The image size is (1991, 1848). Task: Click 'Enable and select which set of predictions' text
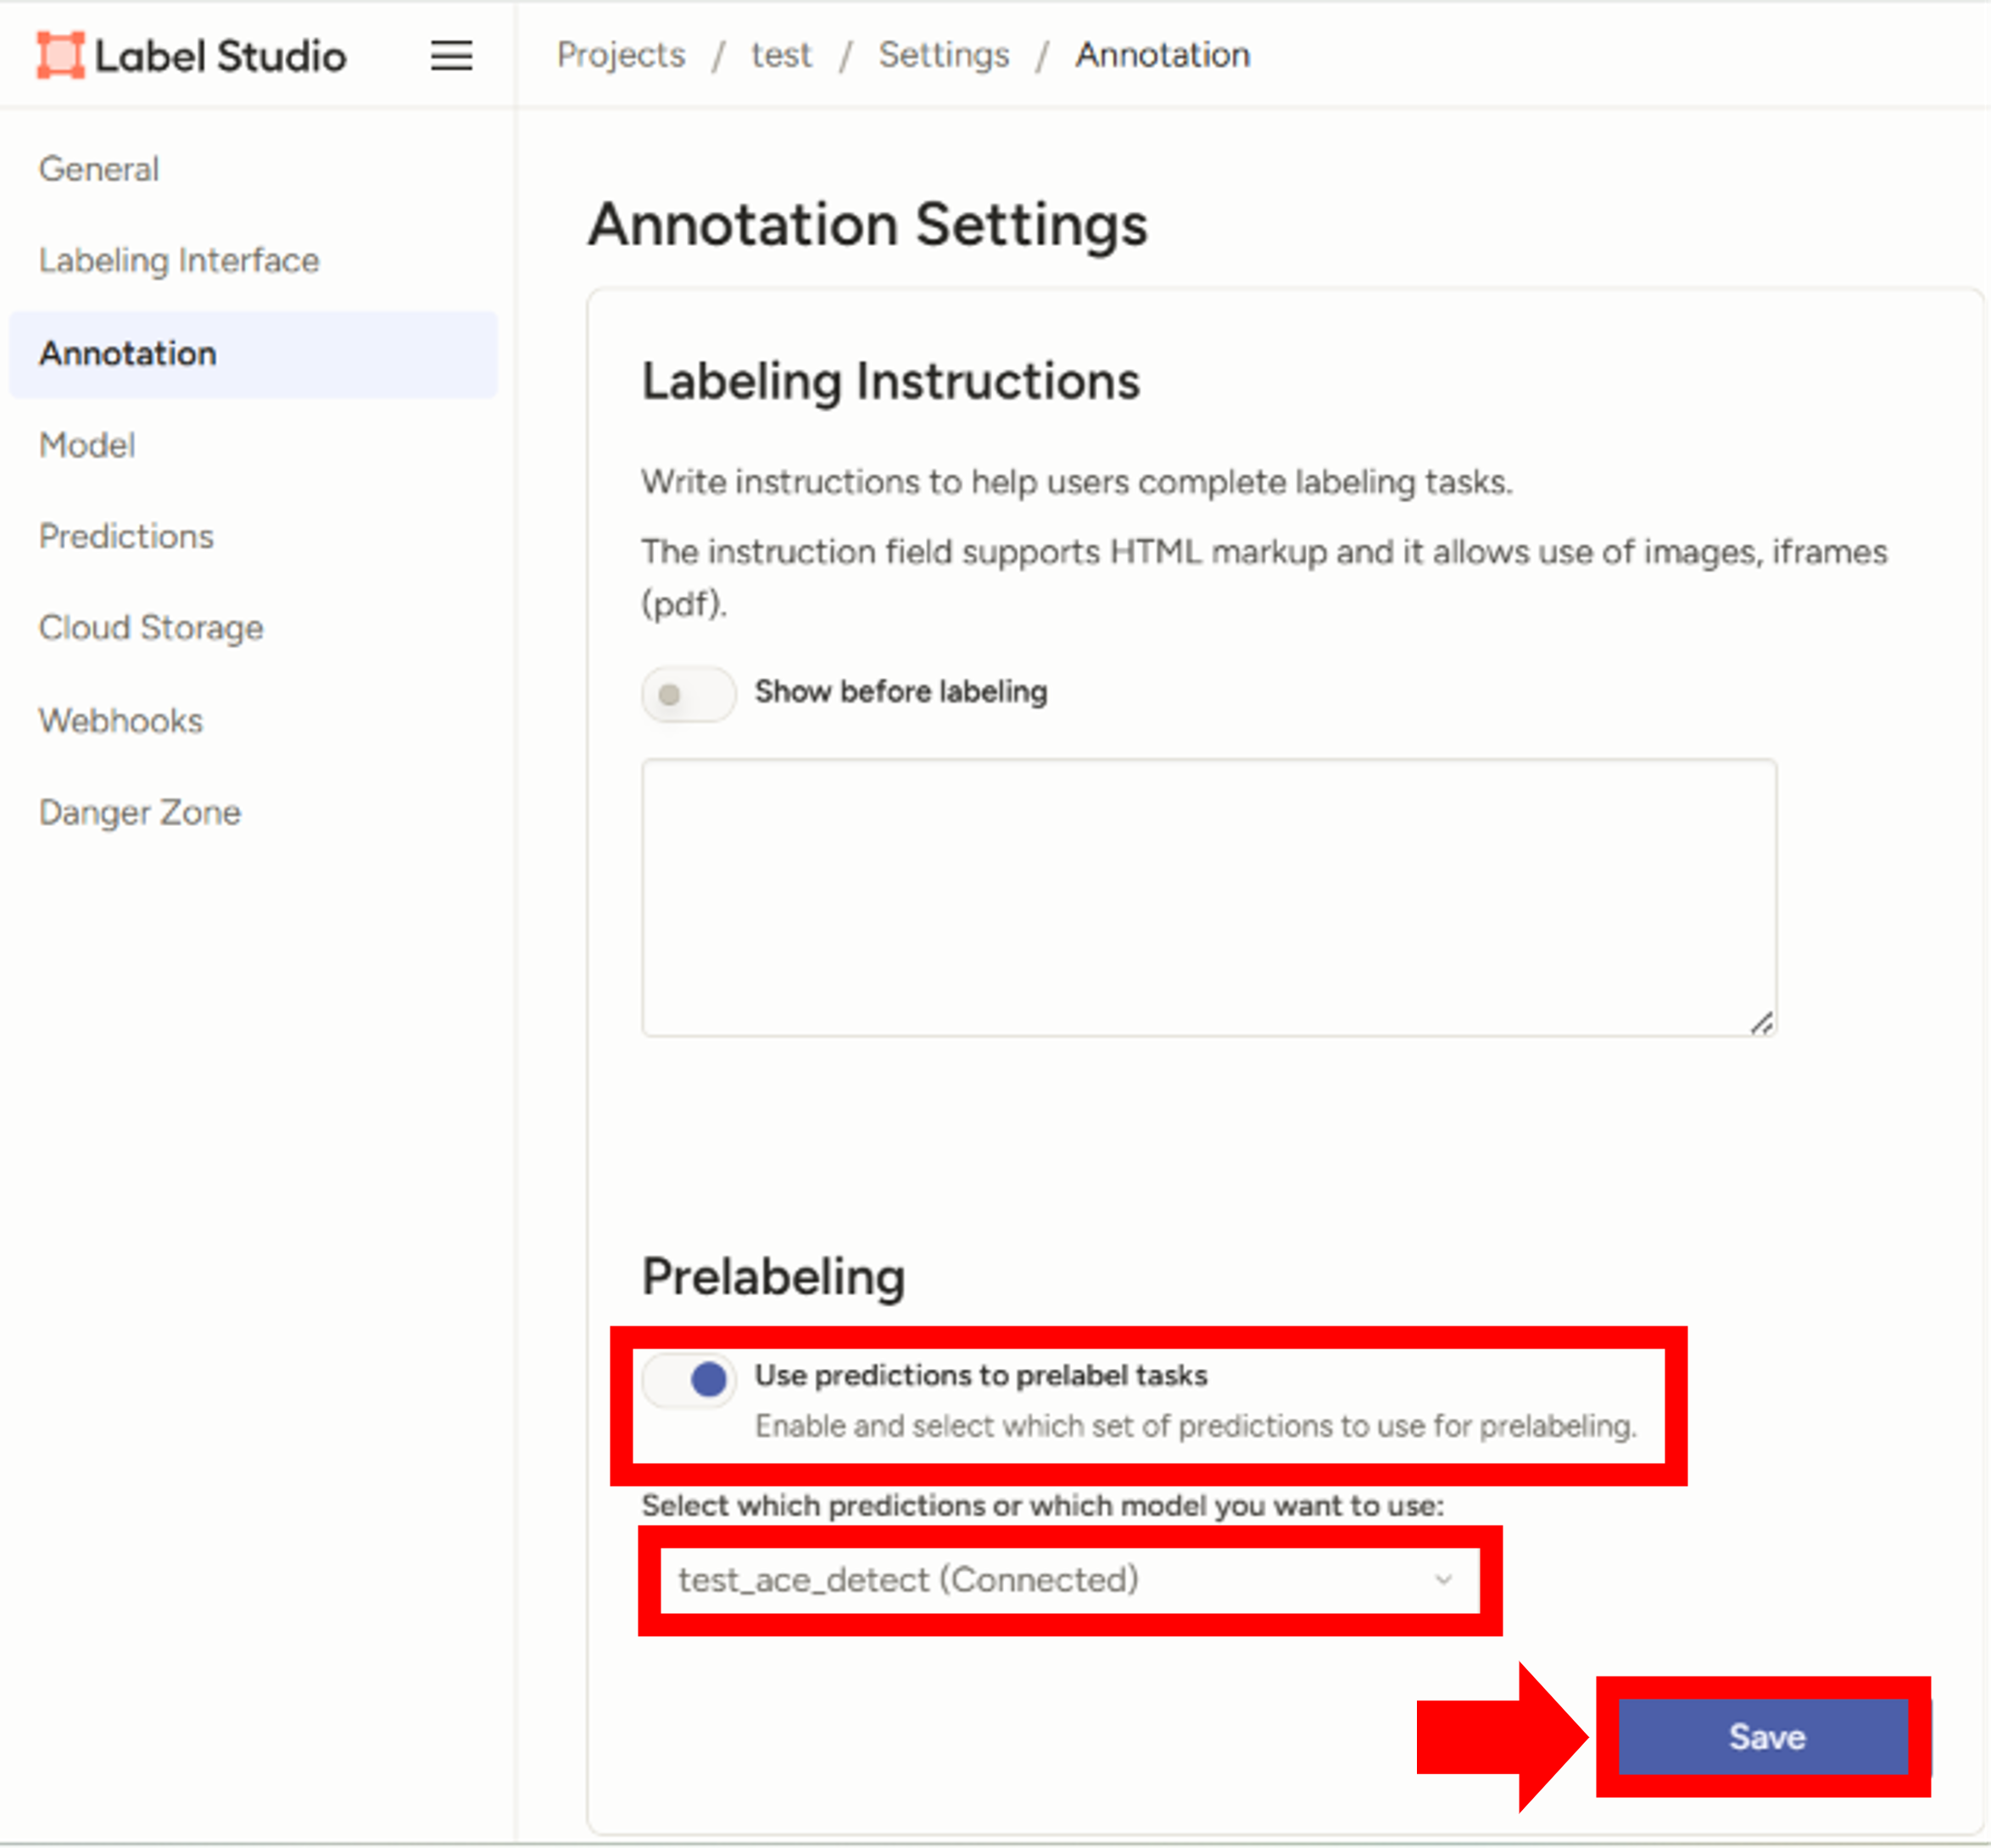pos(1196,1426)
